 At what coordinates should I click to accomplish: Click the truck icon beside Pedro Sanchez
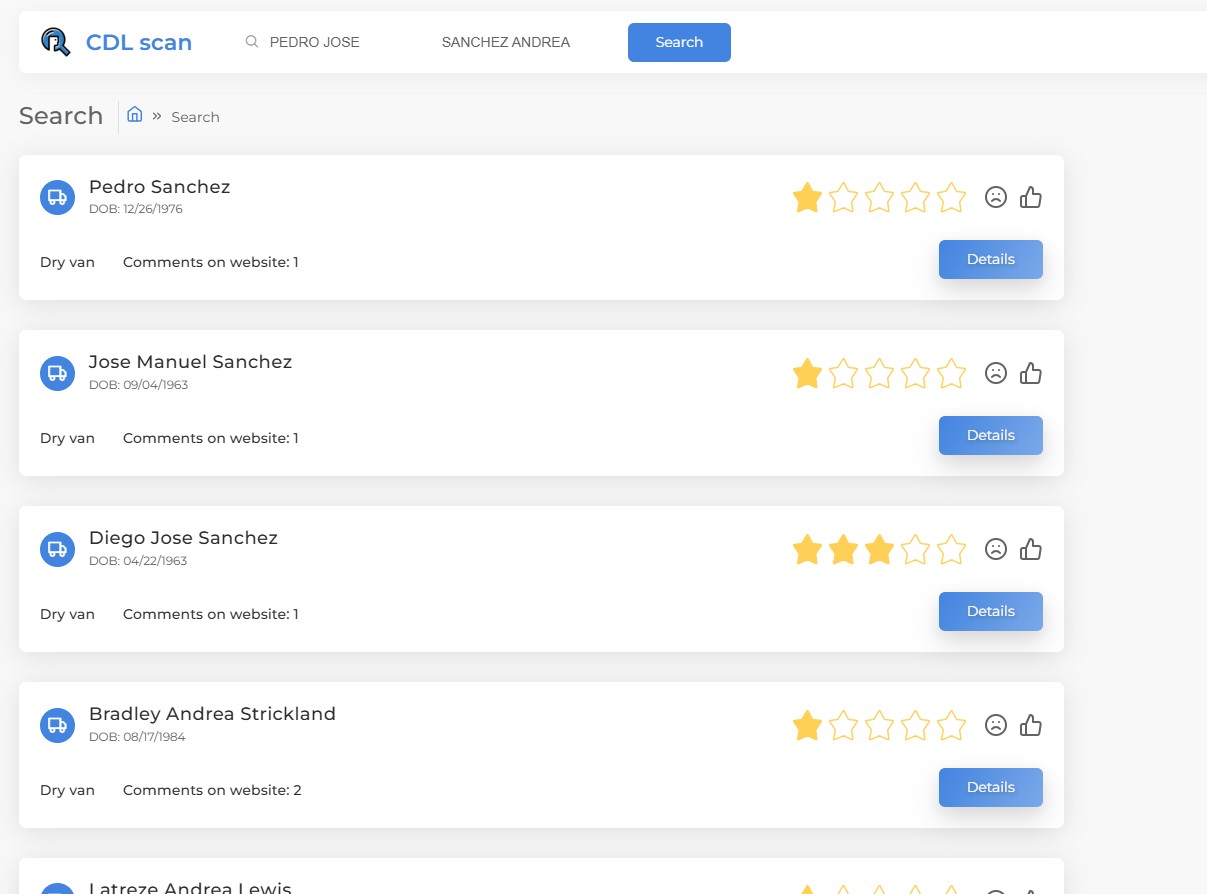57,197
